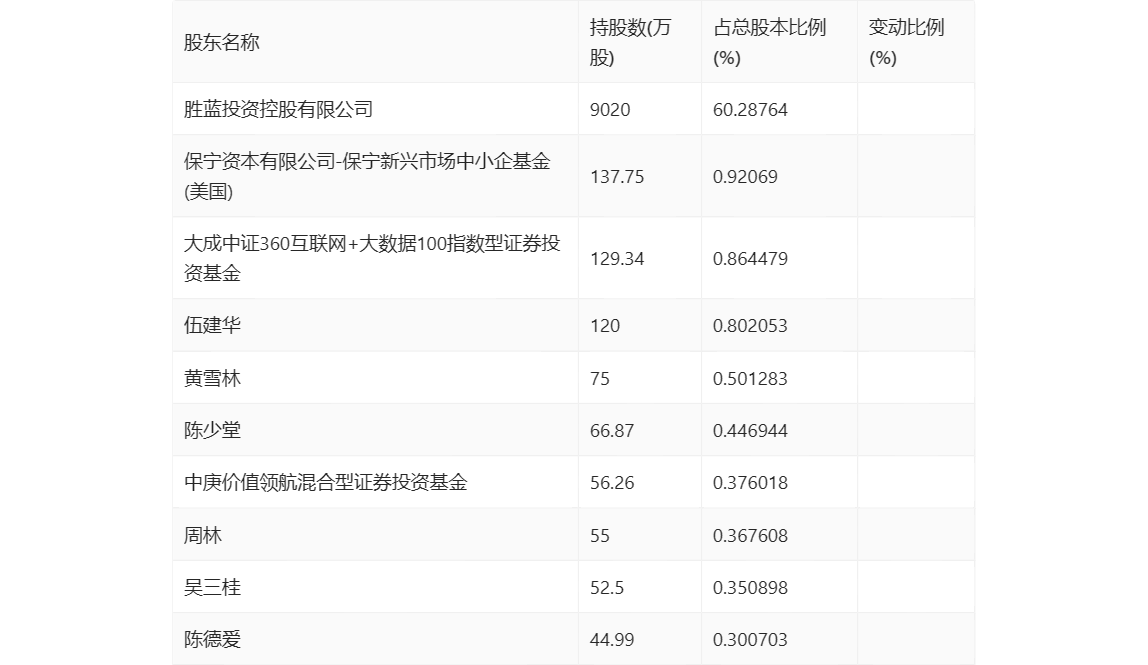The image size is (1148, 665).
Task: Select shareholder 吴三桂
Action: coord(212,587)
